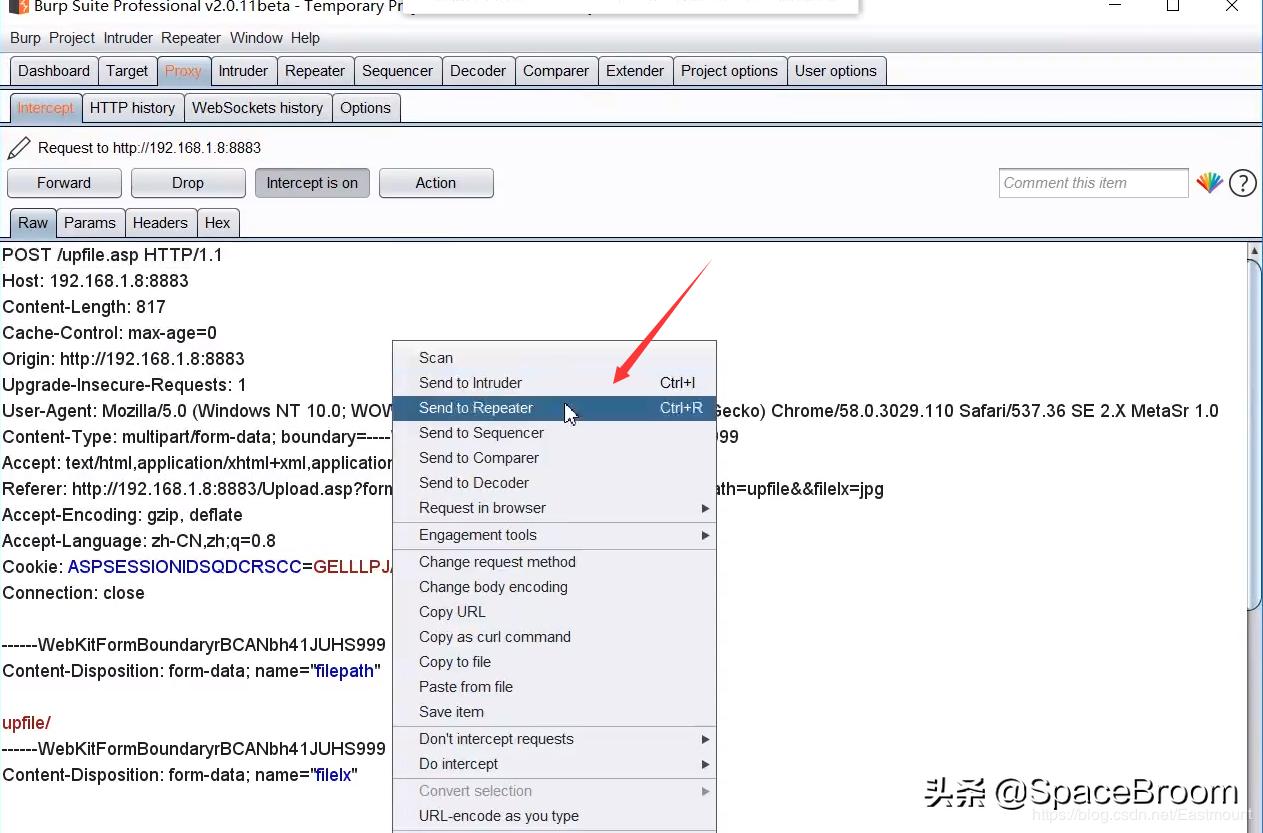Choose Change request method

(x=555, y=562)
